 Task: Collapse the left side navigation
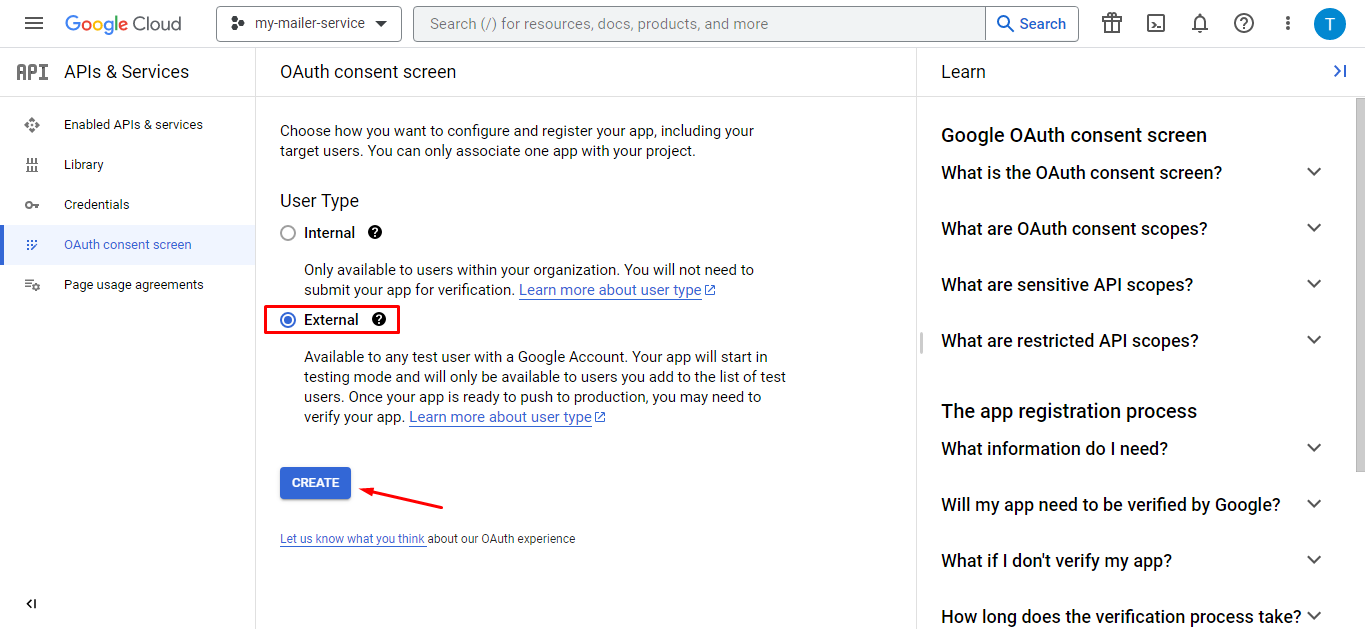[x=30, y=603]
